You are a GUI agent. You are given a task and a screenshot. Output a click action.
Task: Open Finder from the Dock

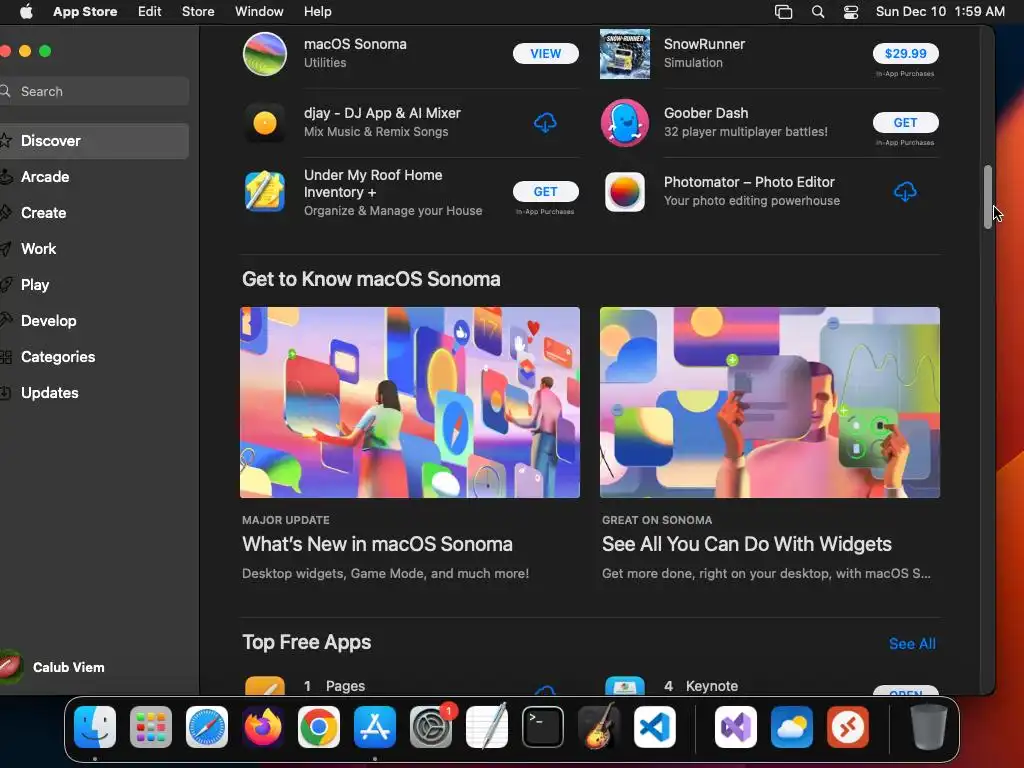click(95, 727)
